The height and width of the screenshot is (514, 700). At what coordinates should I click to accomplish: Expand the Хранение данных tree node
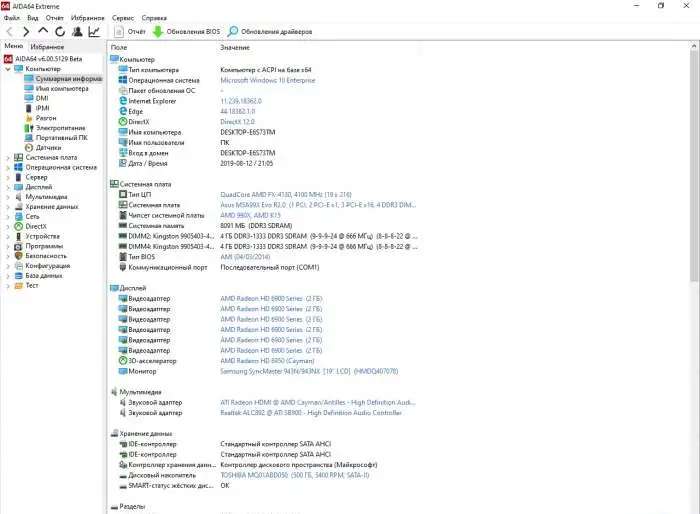click(8, 207)
